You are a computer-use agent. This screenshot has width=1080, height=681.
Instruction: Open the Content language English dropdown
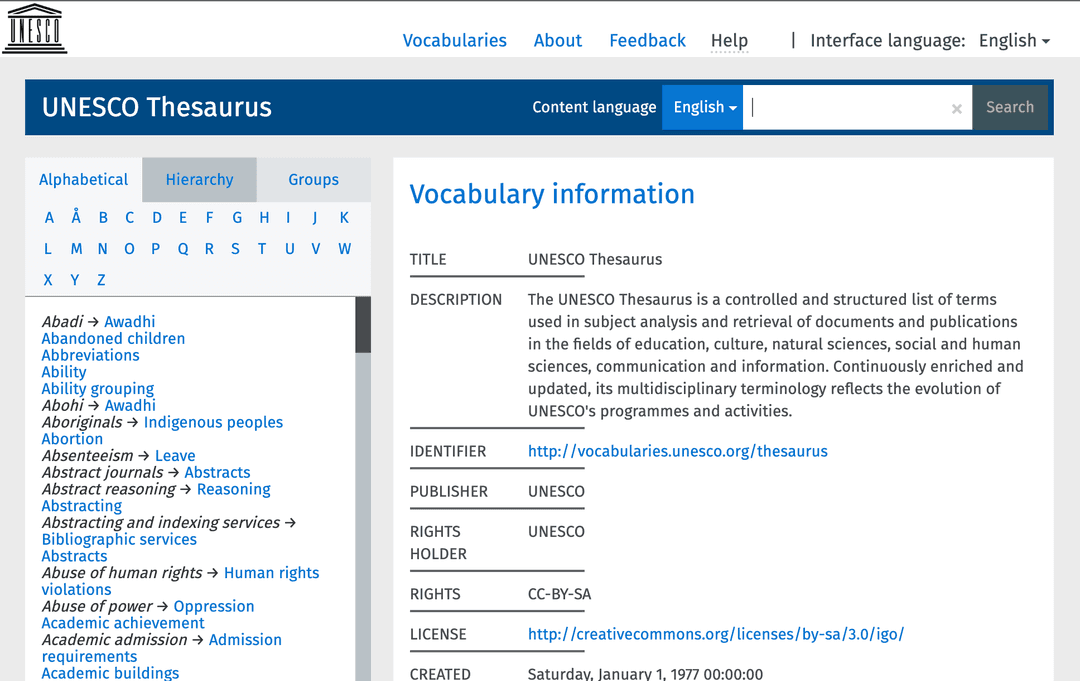tap(703, 107)
